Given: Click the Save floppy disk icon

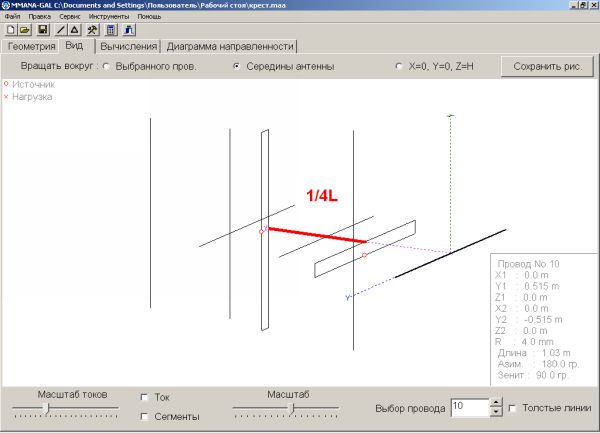Looking at the screenshot, I should tap(43, 30).
